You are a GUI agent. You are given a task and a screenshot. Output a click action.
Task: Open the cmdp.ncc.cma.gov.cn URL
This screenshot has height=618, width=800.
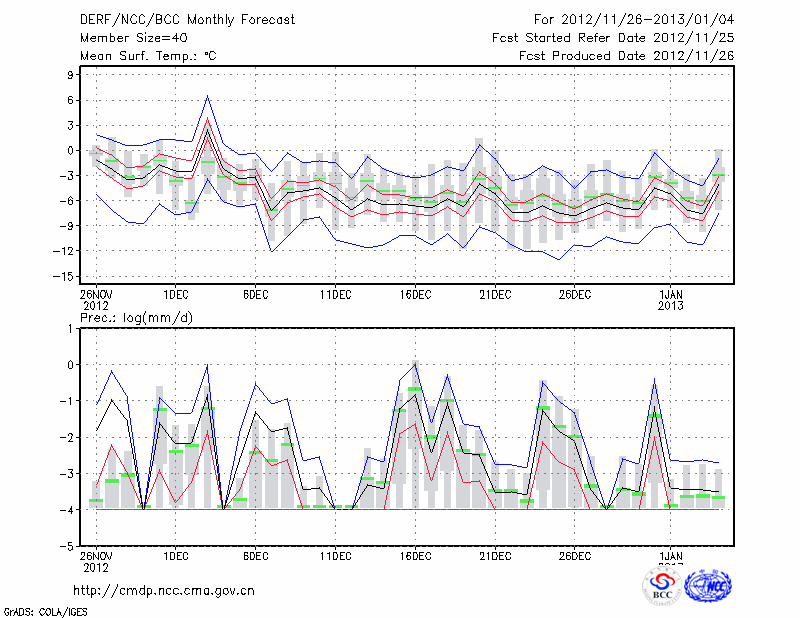point(164,590)
